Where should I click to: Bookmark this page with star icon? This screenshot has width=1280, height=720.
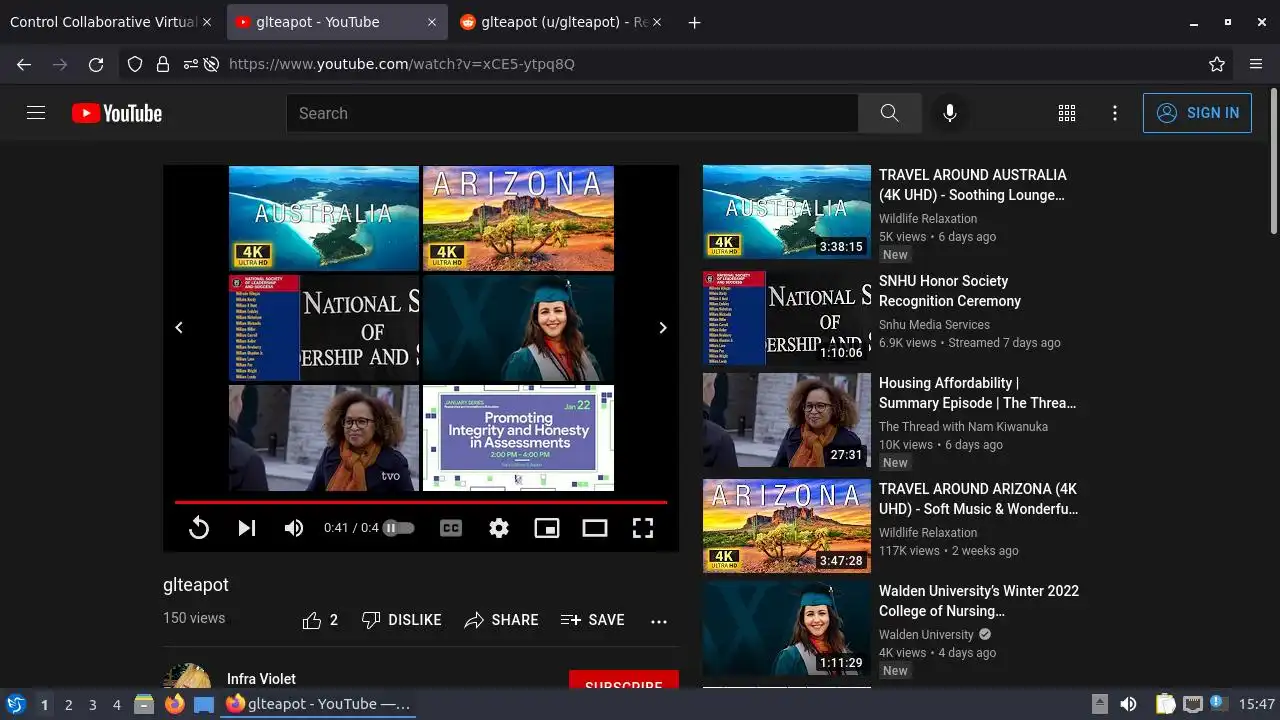pos(1217,64)
